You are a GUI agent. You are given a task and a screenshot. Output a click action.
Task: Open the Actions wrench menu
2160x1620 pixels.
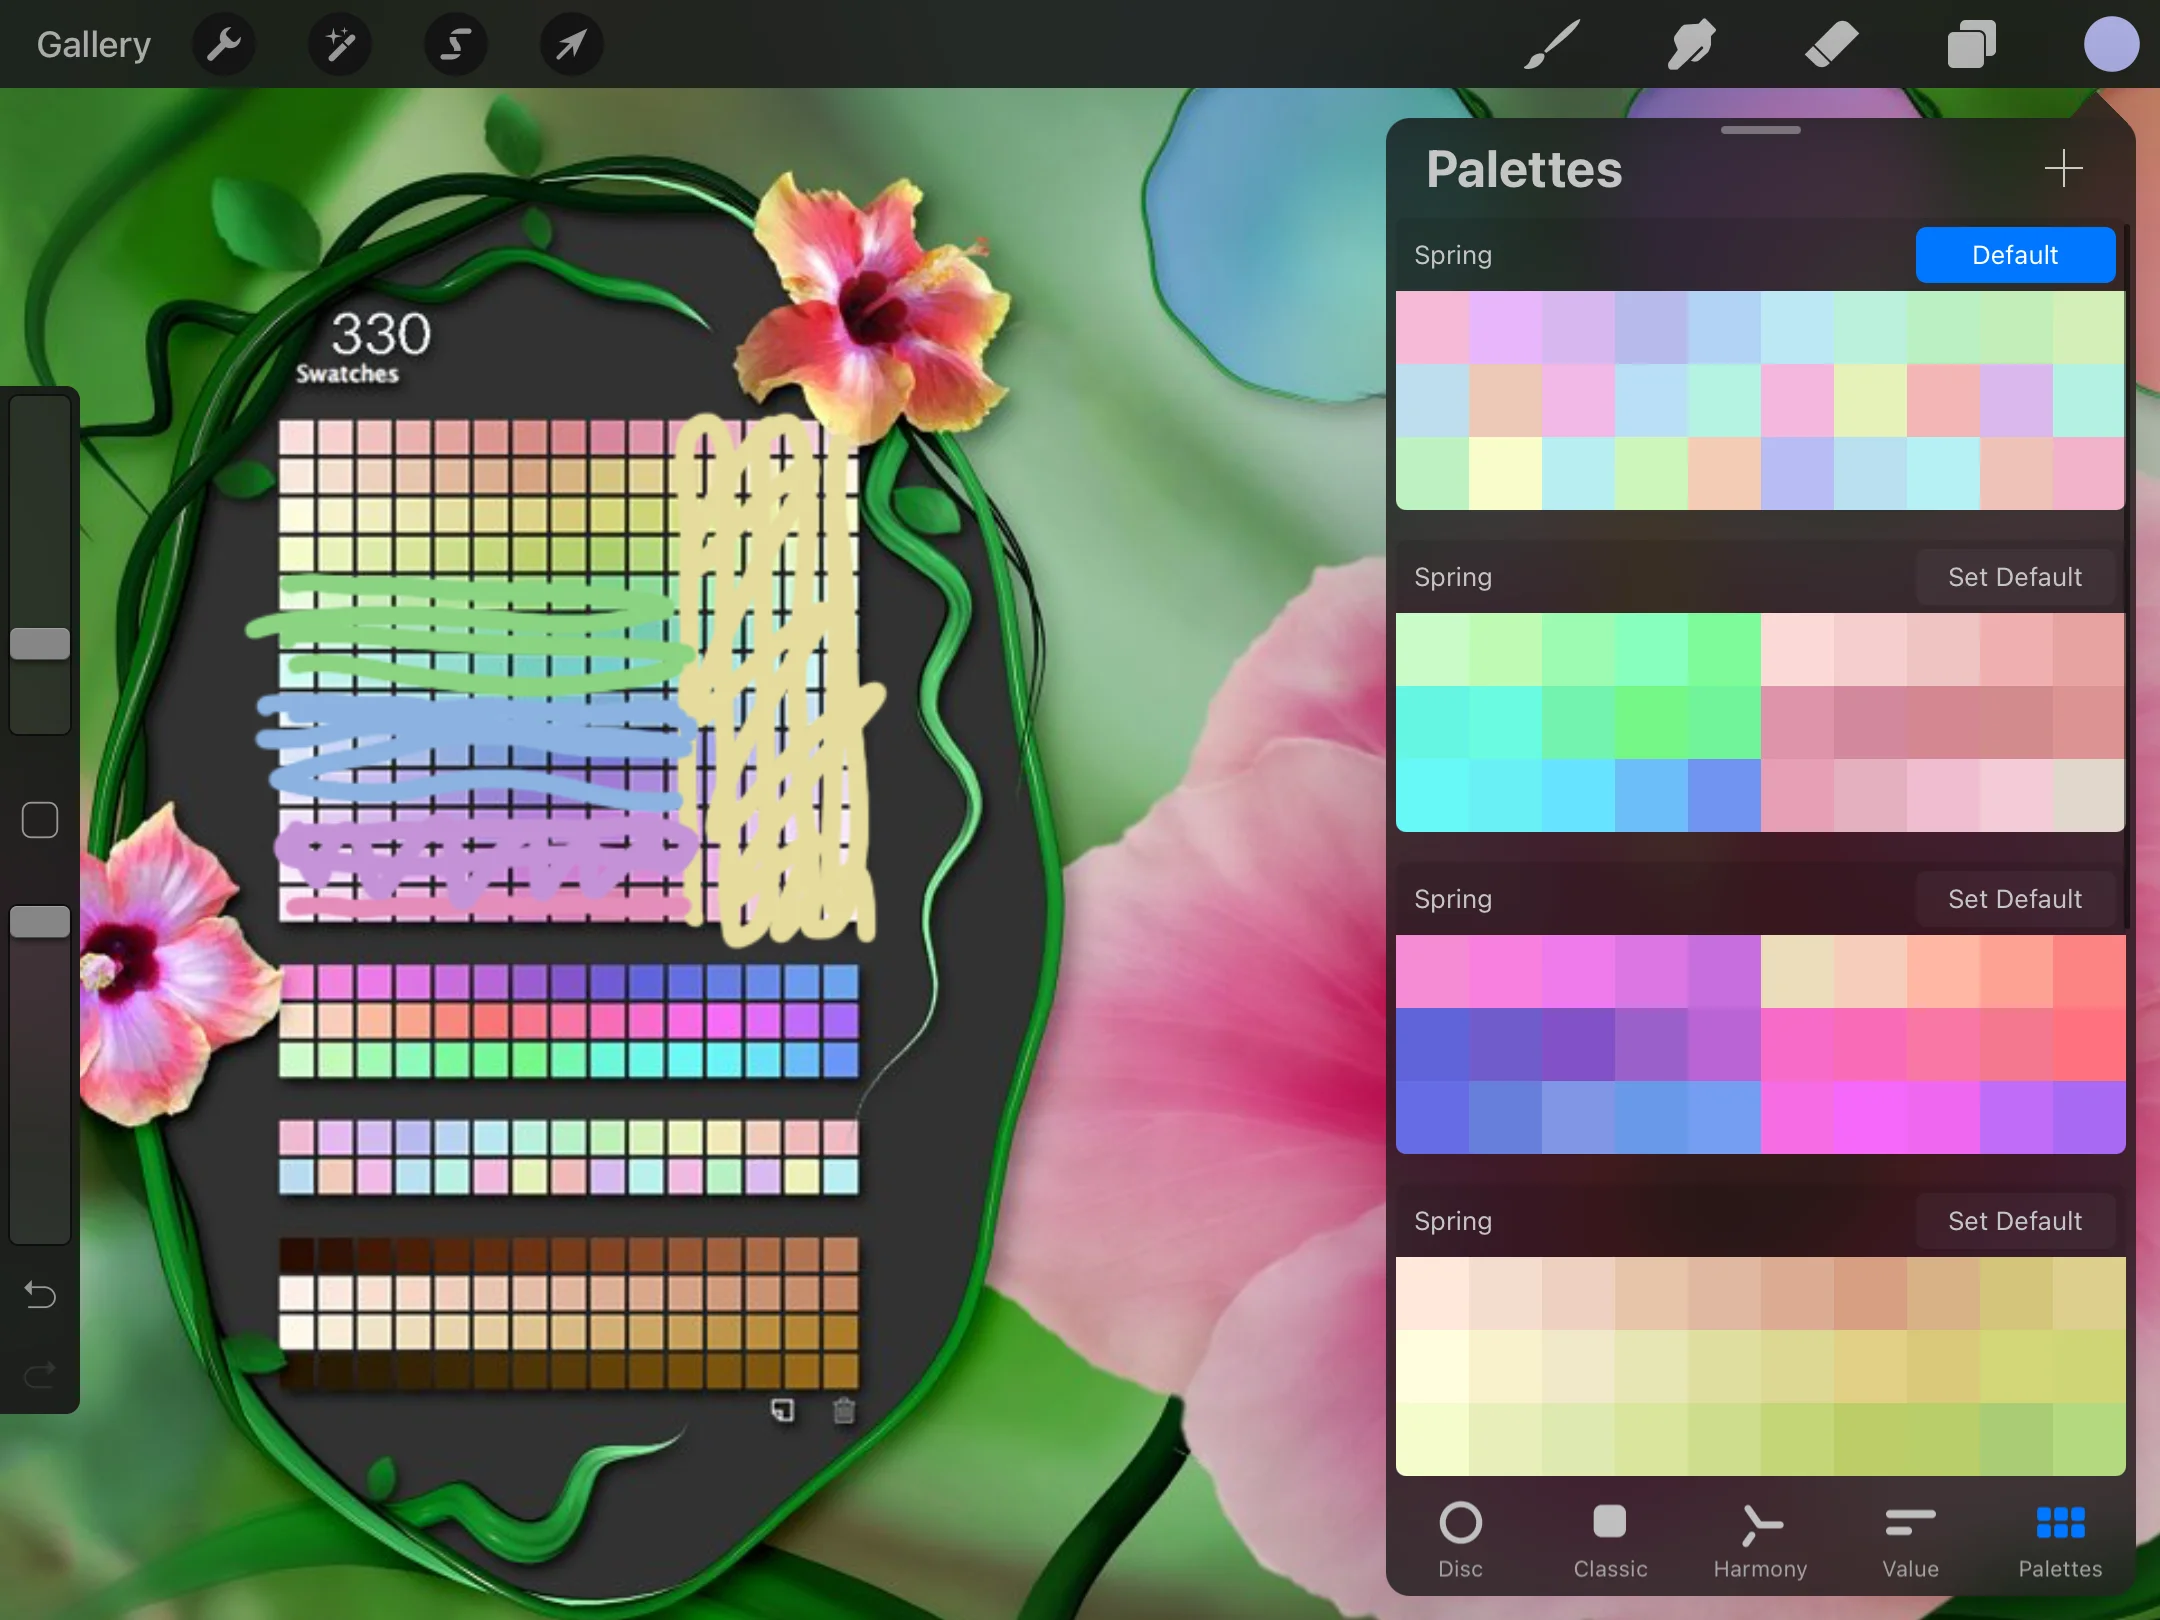(224, 44)
